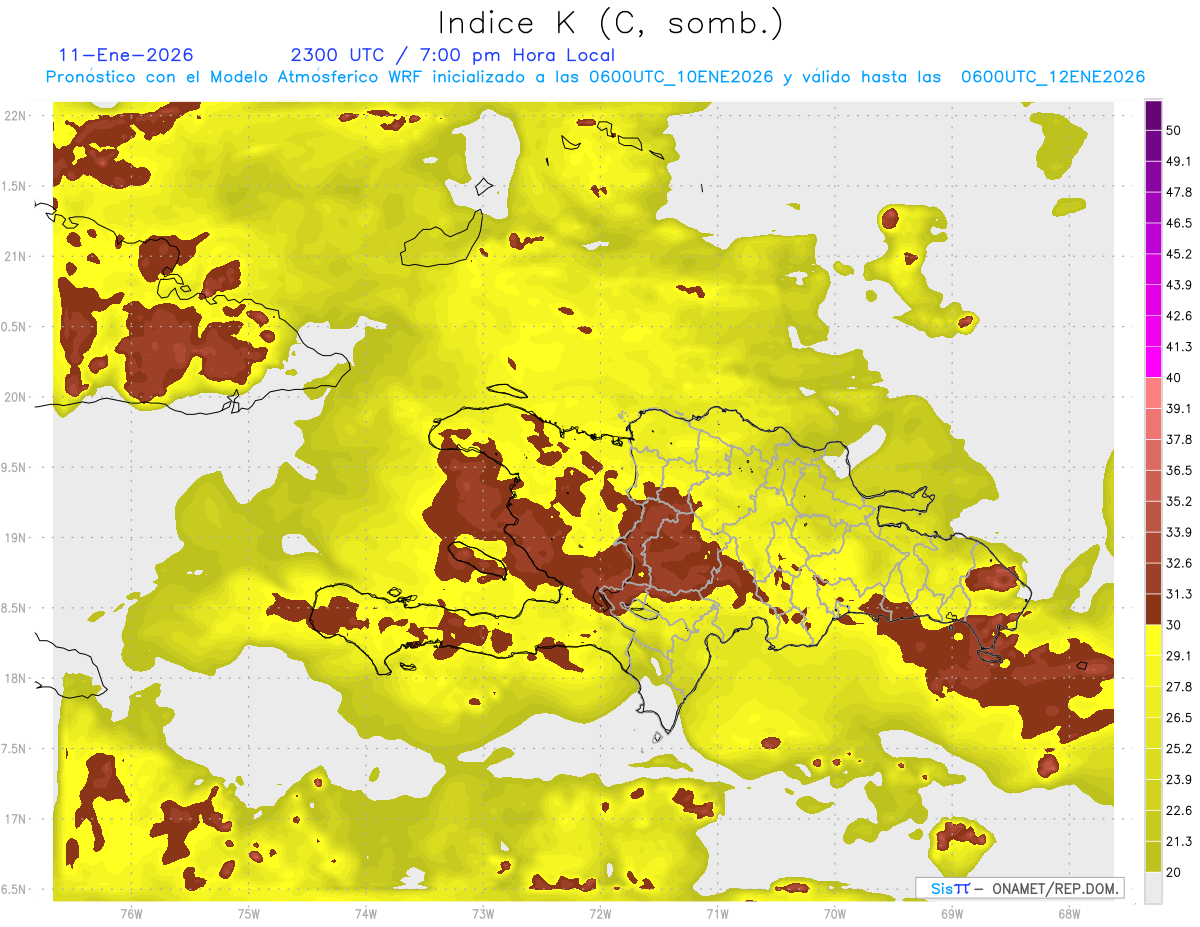Click the colorbar value "40"
This screenshot has height=927, width=1200.
click(x=1173, y=378)
